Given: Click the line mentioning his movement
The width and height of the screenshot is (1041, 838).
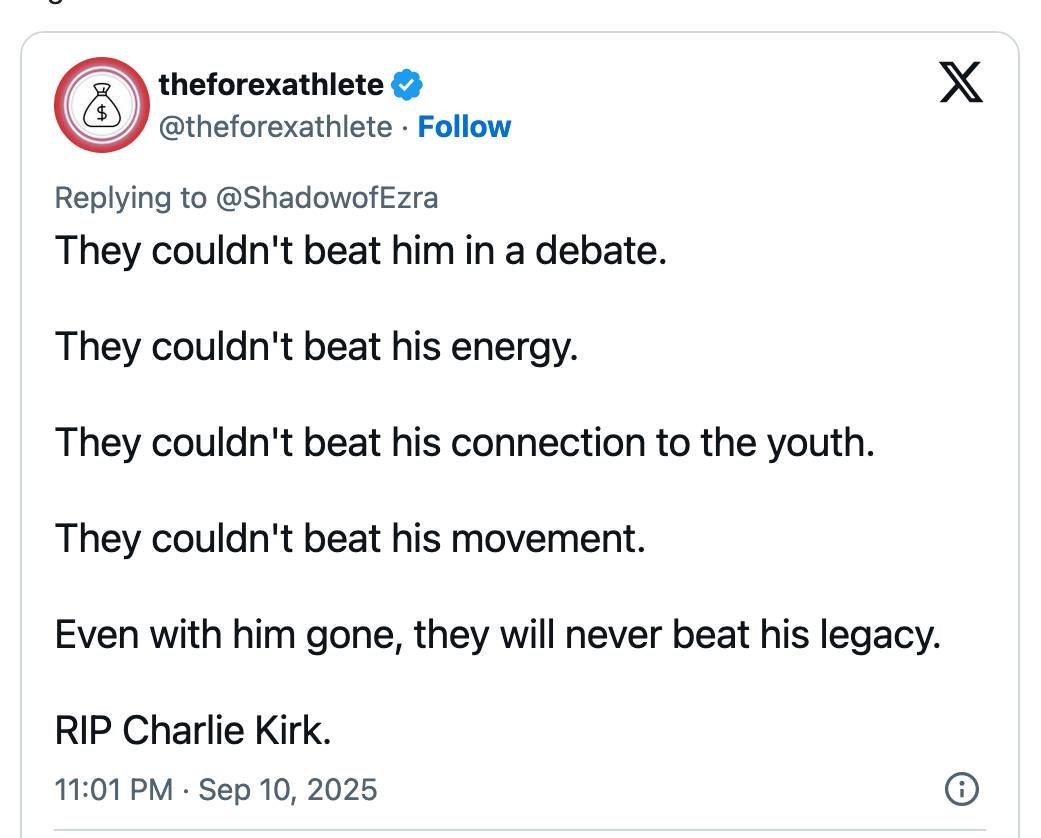Looking at the screenshot, I should point(350,538).
